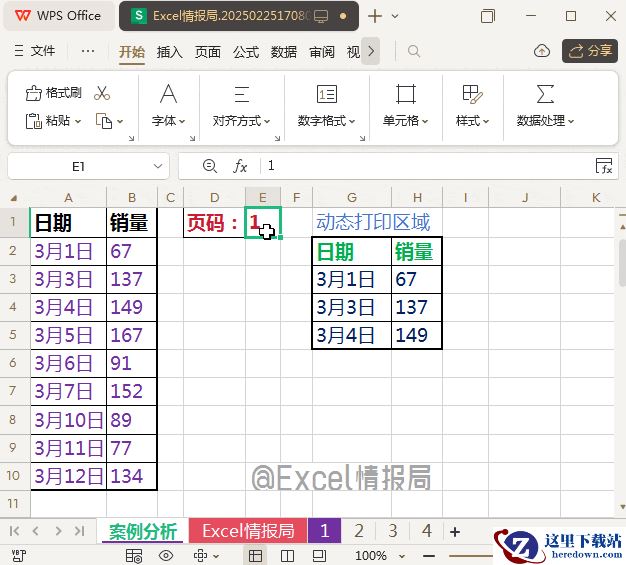This screenshot has width=626, height=565.
Task: Open clipboard group dialog launcher
Action: point(131,138)
